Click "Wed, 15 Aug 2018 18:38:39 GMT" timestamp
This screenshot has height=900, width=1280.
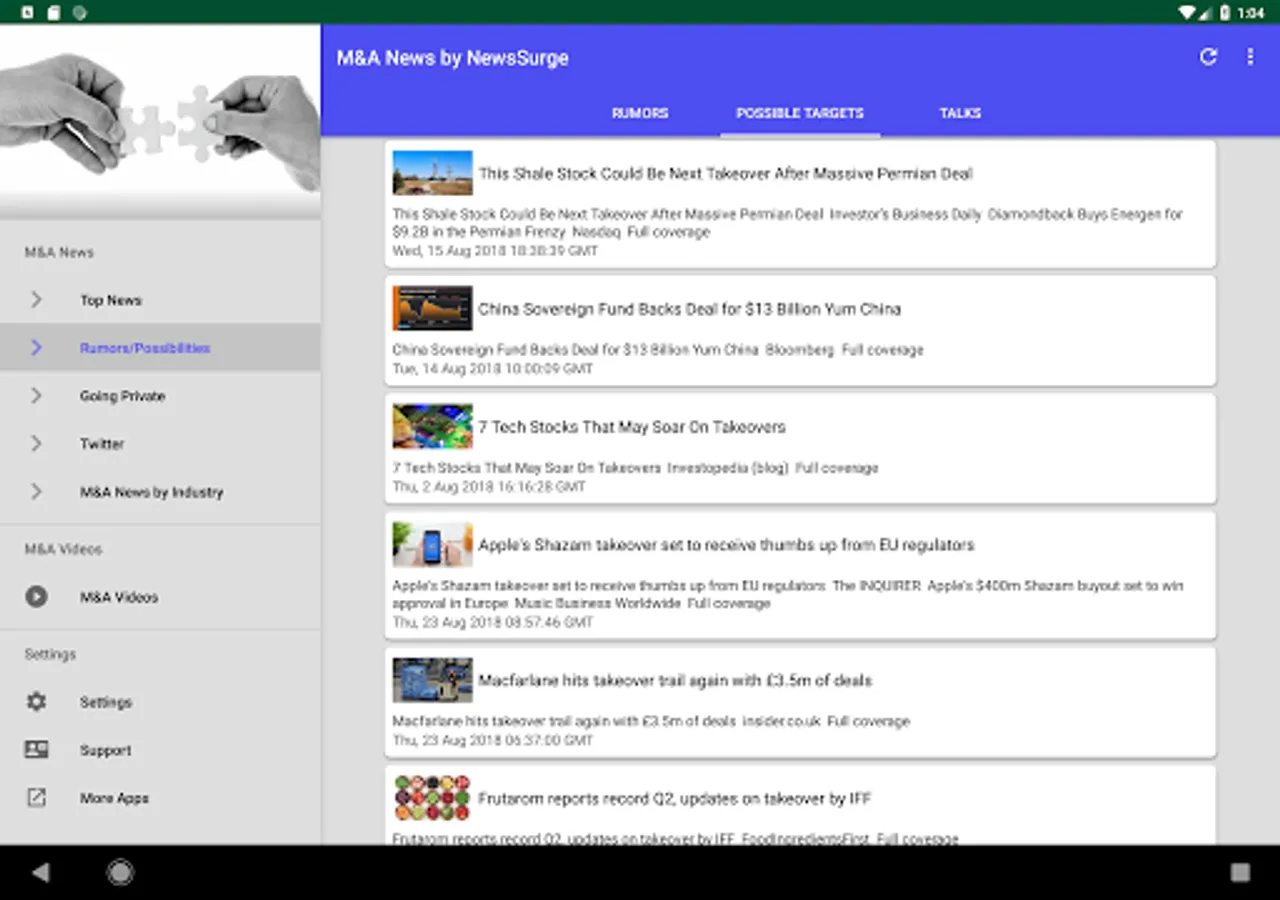pyautogui.click(x=495, y=251)
